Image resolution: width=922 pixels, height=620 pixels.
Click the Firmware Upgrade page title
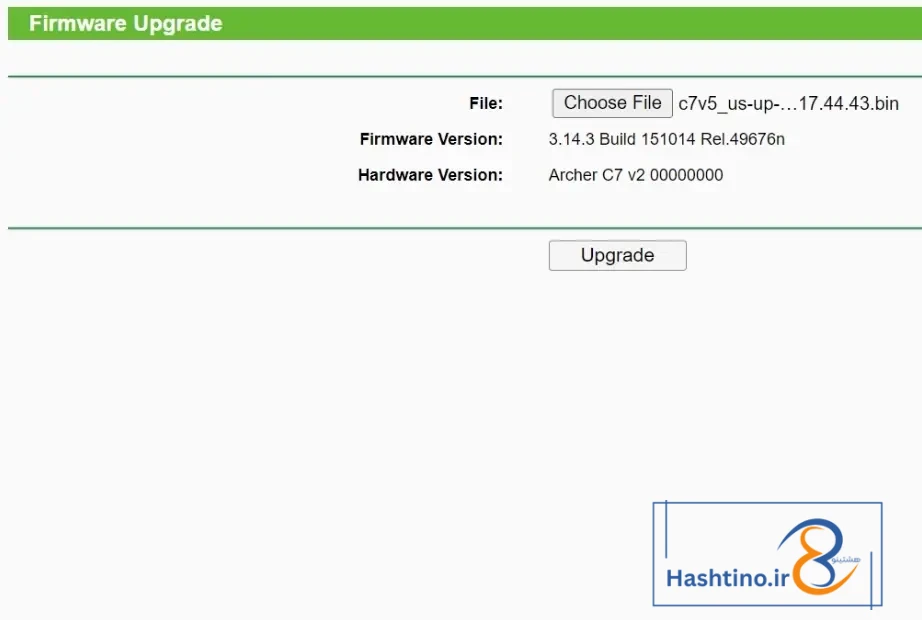point(126,24)
